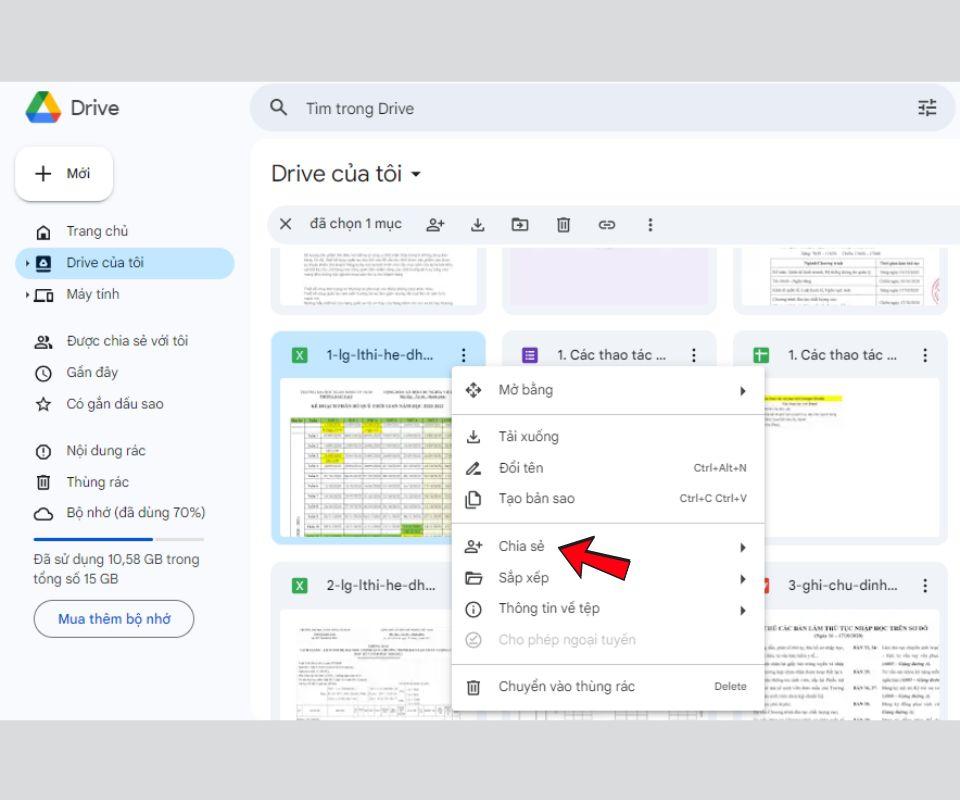Viewport: 960px width, 800px height.
Task: Click the share icon in selection toolbar
Action: click(435, 225)
